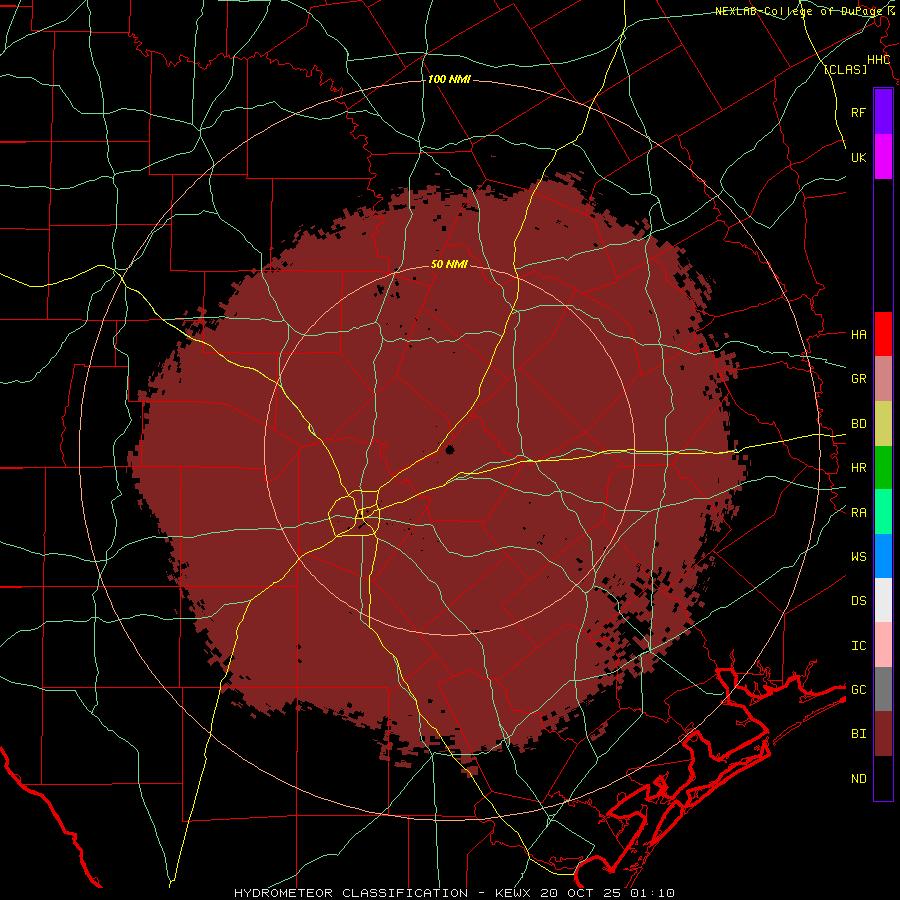This screenshot has height=900, width=900.
Task: Click the UK legend label
Action: pos(858,157)
